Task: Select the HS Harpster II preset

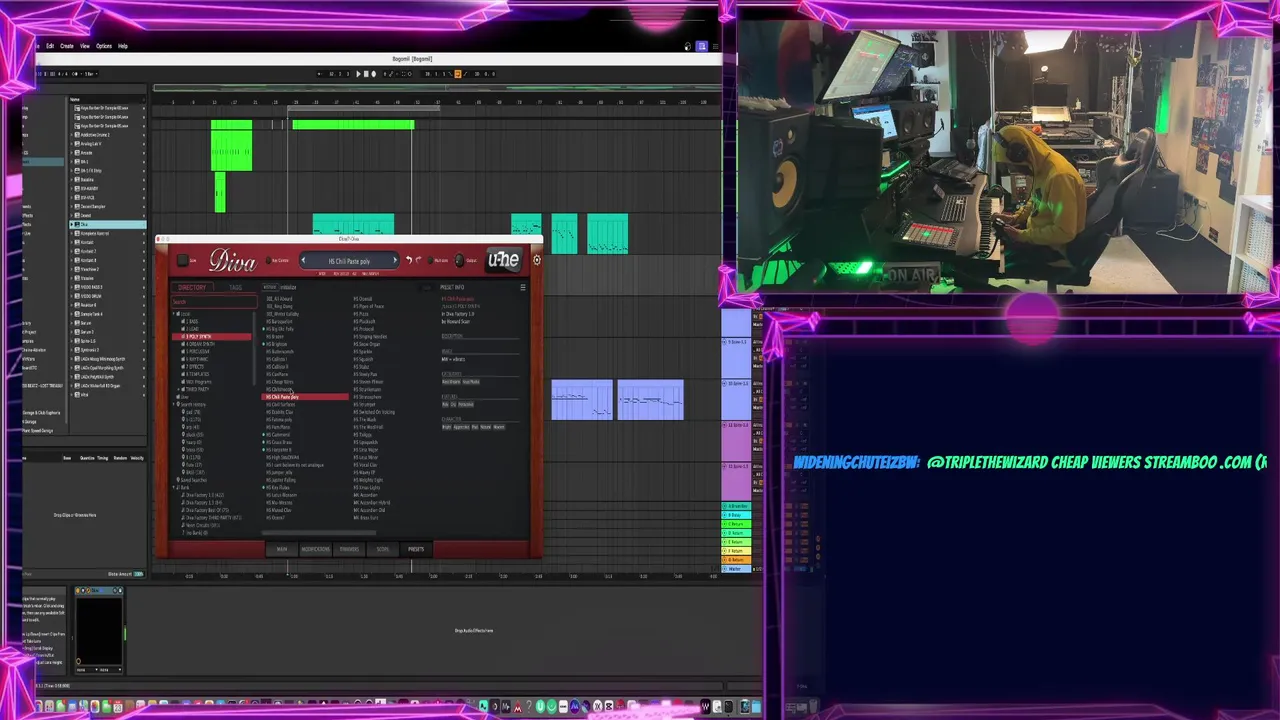Action: [x=278, y=450]
